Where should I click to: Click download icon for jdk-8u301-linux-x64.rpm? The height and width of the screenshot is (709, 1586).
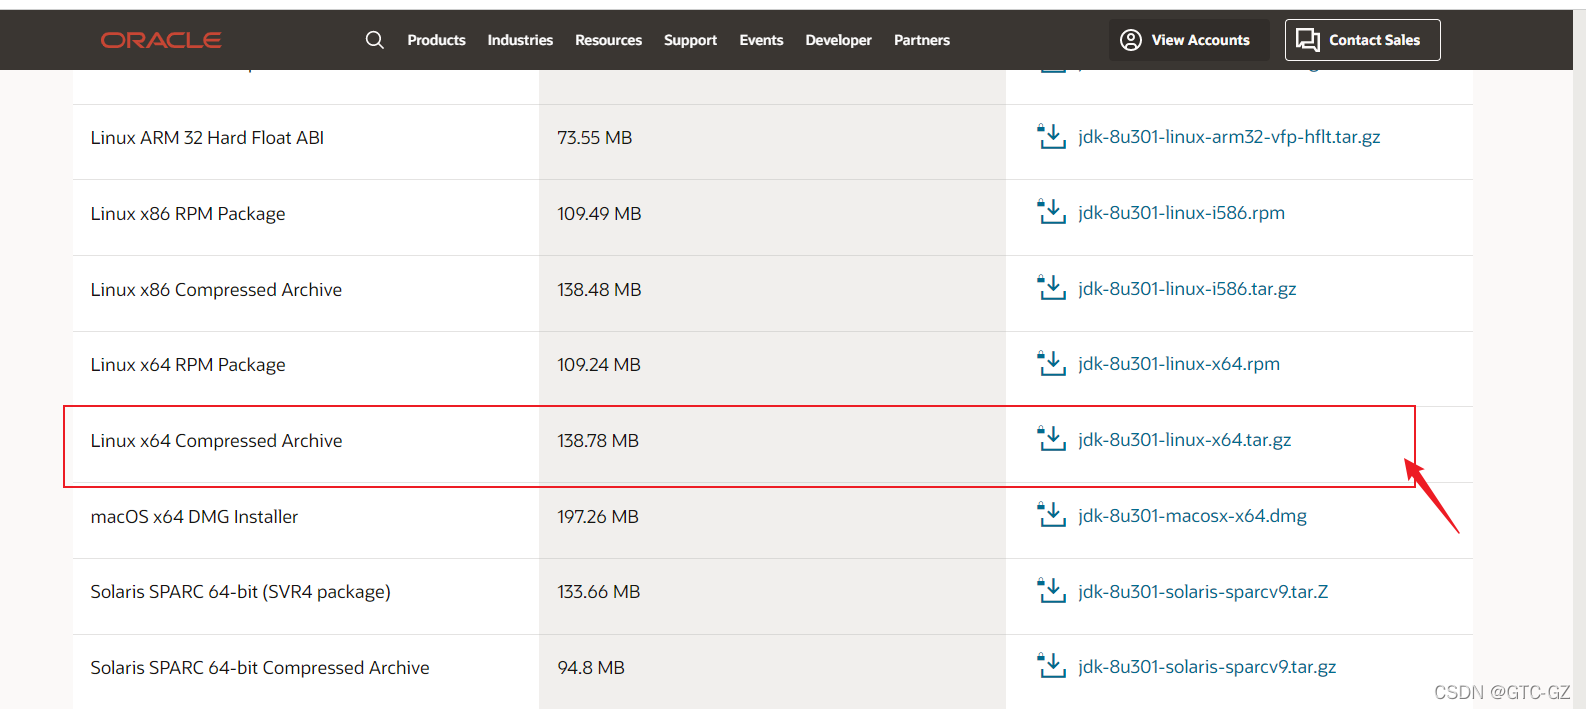coord(1051,363)
